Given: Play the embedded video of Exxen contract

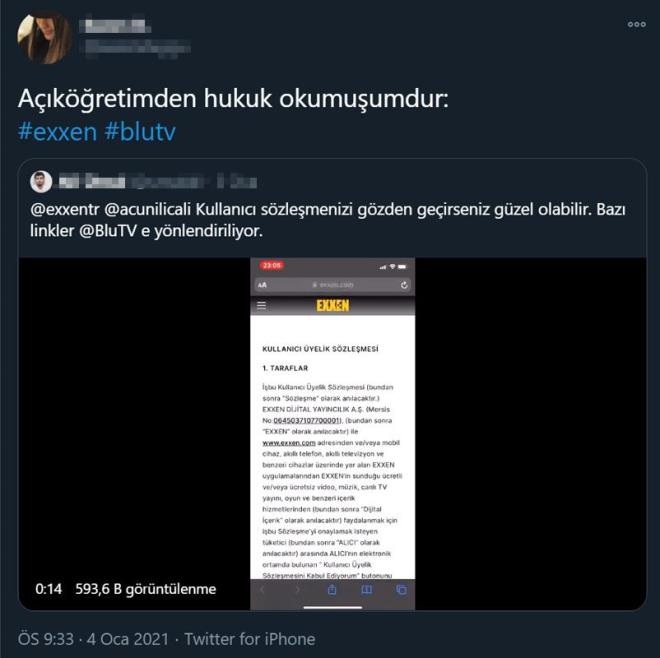Looking at the screenshot, I should tap(332, 434).
